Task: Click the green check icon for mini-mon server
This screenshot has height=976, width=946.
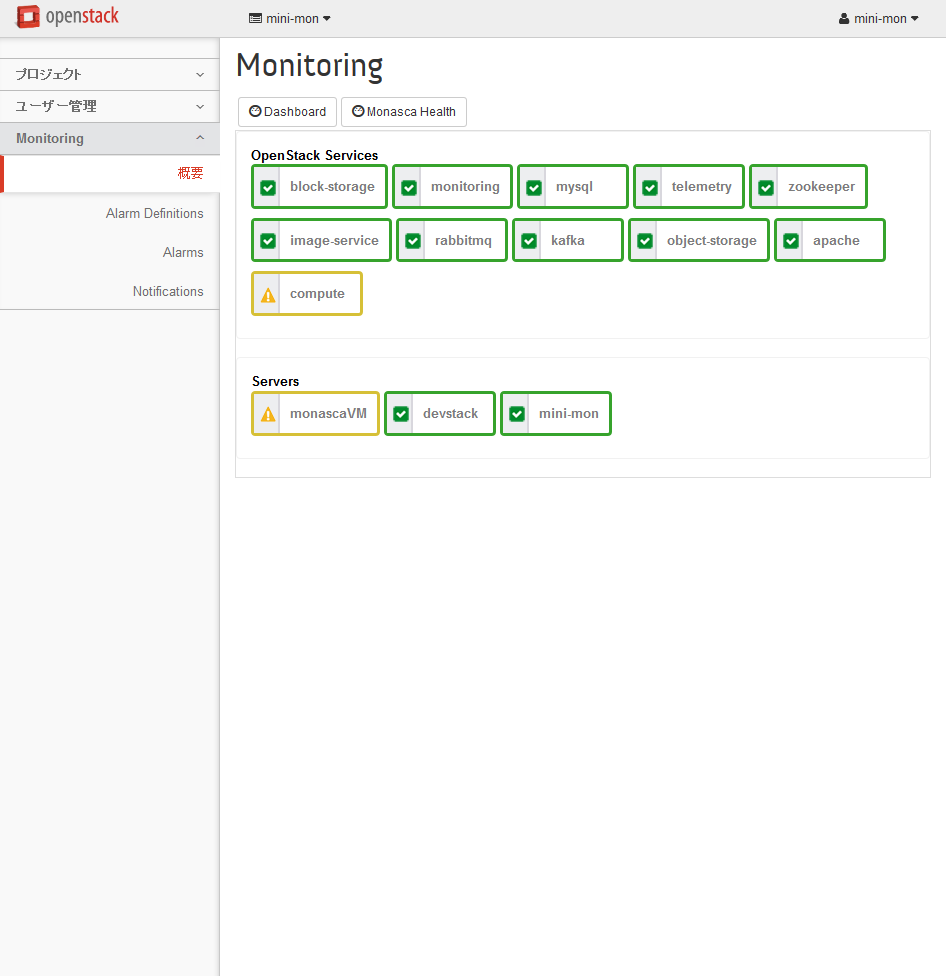Action: 517,414
